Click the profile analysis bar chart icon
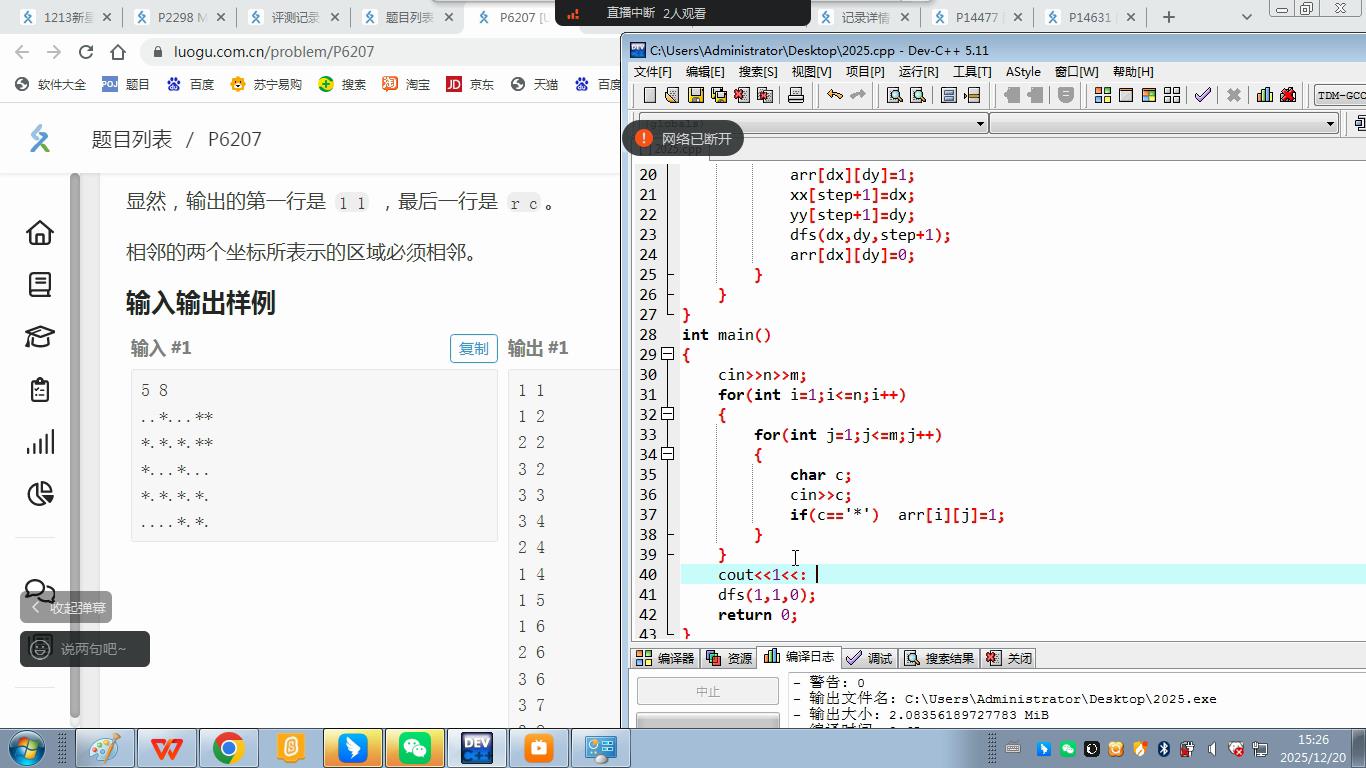Image resolution: width=1366 pixels, height=768 pixels. [1265, 95]
